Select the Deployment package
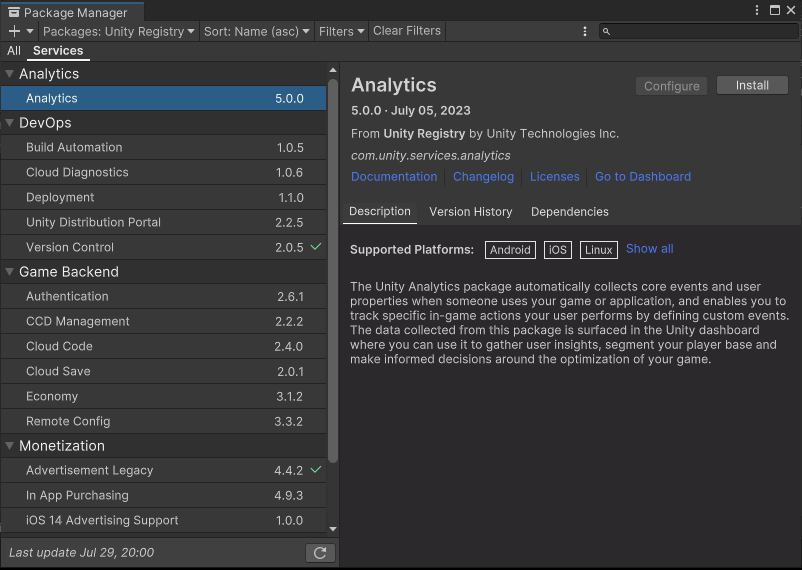The height and width of the screenshot is (570, 802). [x=164, y=198]
